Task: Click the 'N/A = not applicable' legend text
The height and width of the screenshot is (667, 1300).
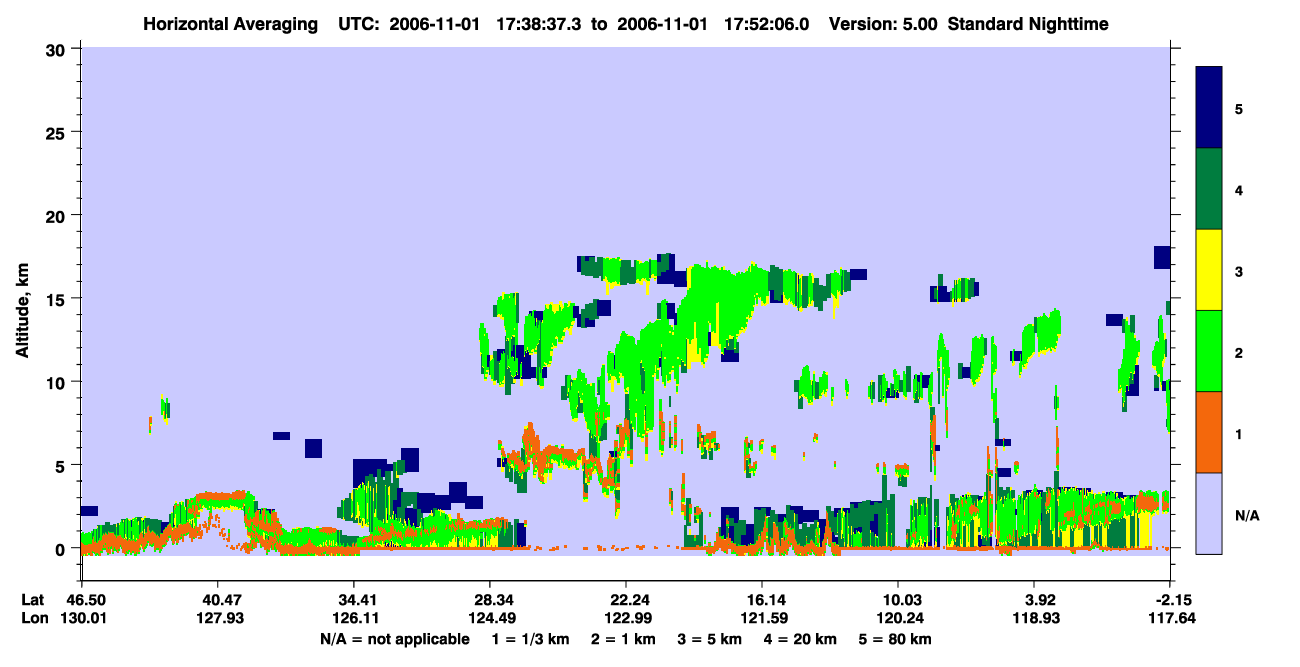Action: point(394,638)
